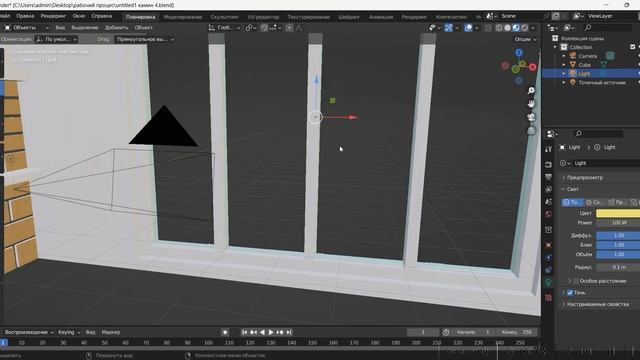Open the Light data properties tab
Image resolution: width=640 pixels, height=360 pixels.
click(x=548, y=282)
